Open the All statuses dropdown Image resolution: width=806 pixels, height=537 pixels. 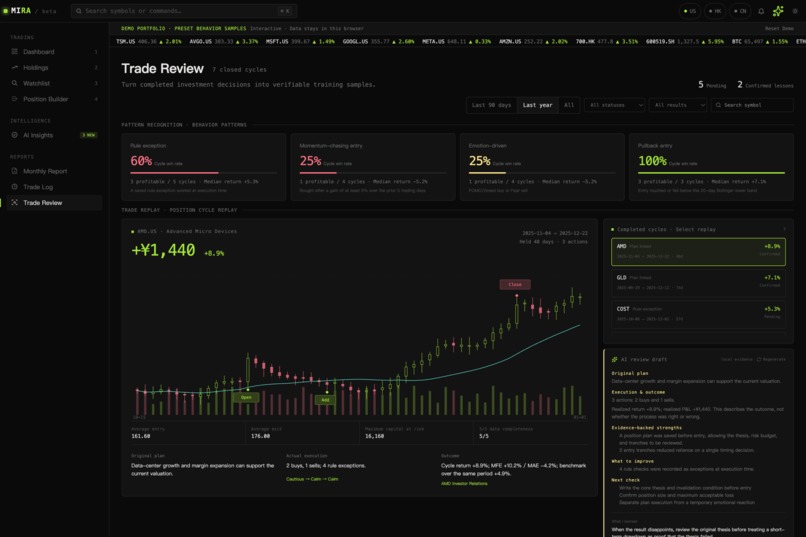(614, 105)
